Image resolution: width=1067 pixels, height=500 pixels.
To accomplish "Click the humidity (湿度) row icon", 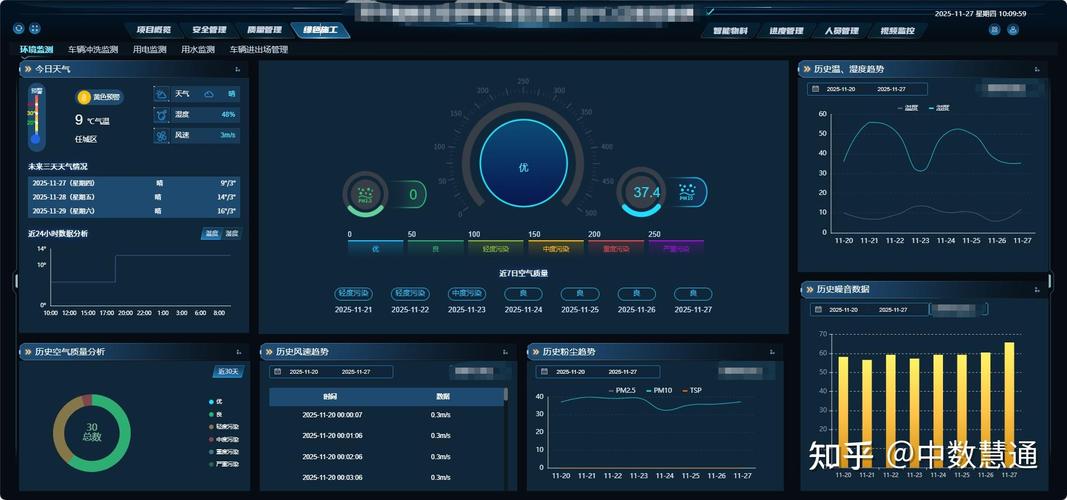I will (x=162, y=114).
